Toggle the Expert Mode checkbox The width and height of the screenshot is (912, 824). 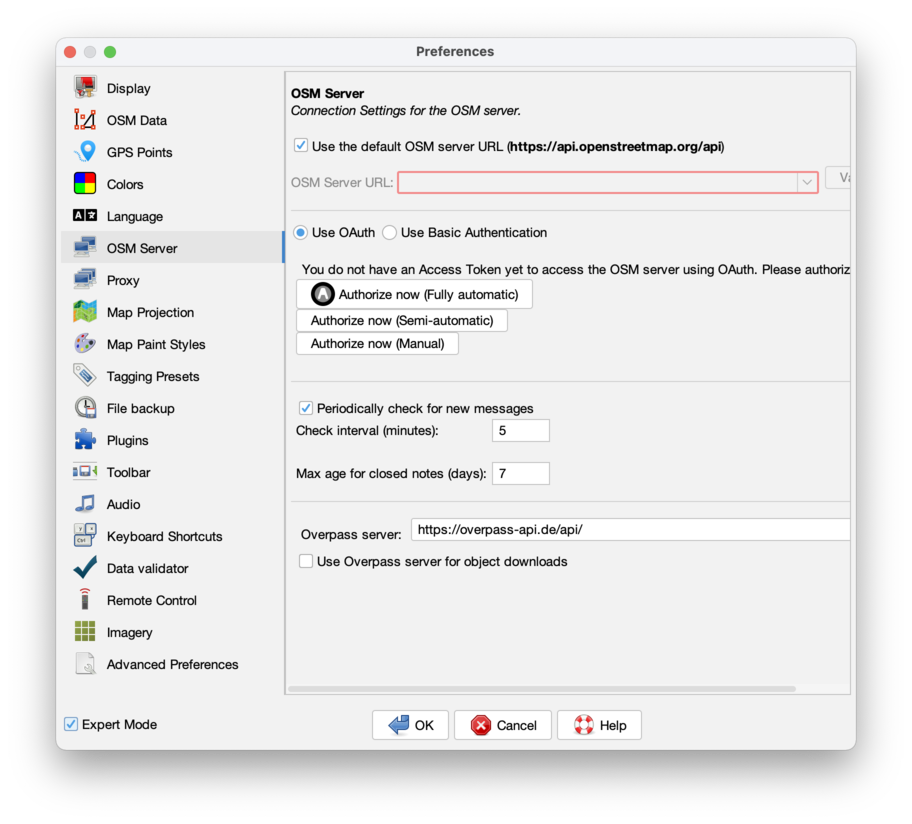[71, 724]
